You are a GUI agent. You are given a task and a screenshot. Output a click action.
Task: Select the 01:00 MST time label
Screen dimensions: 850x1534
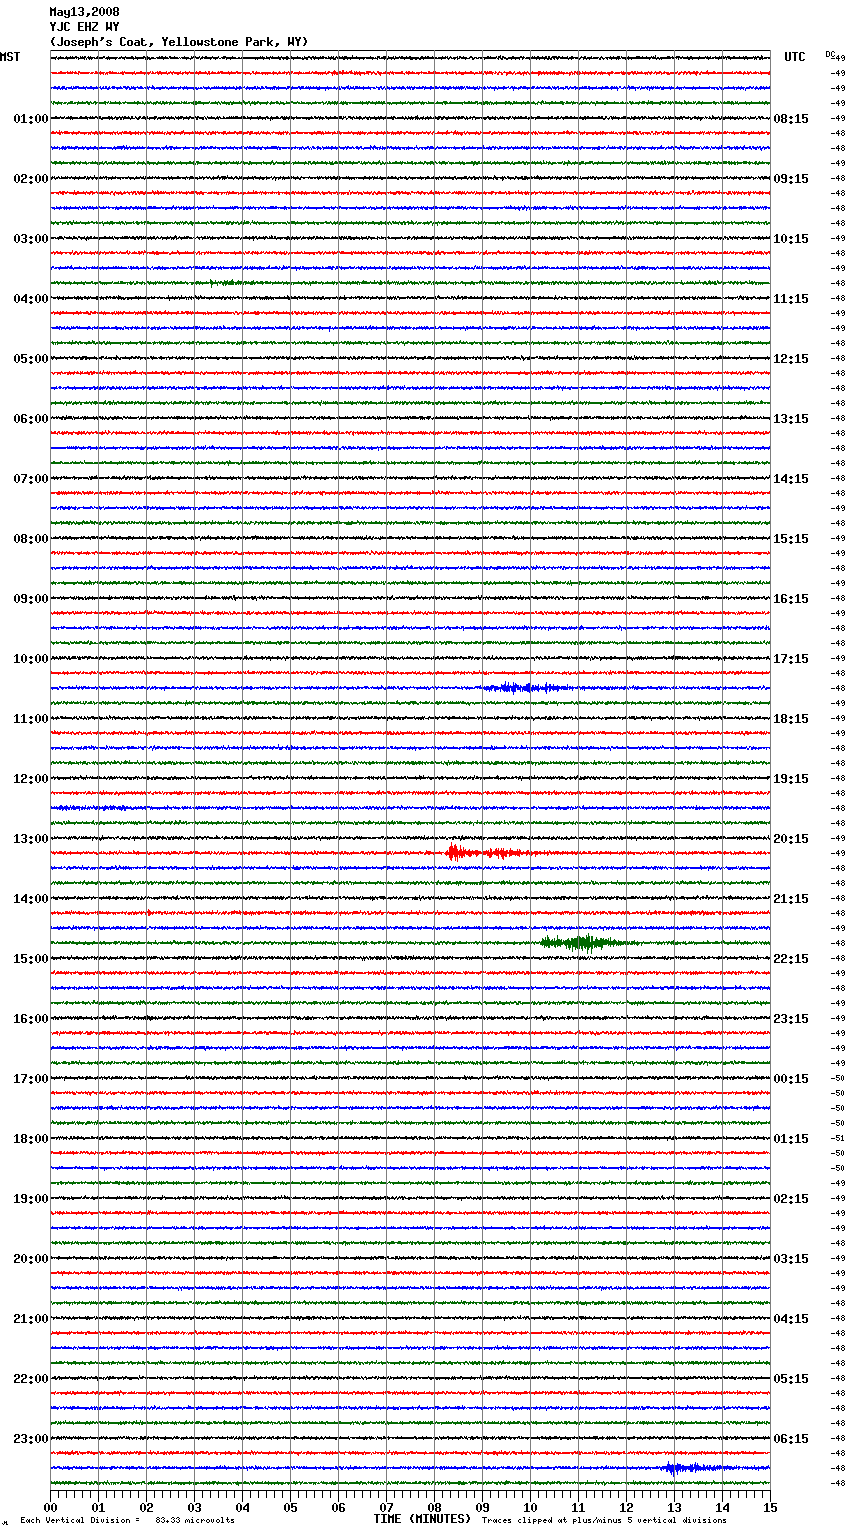(31, 119)
